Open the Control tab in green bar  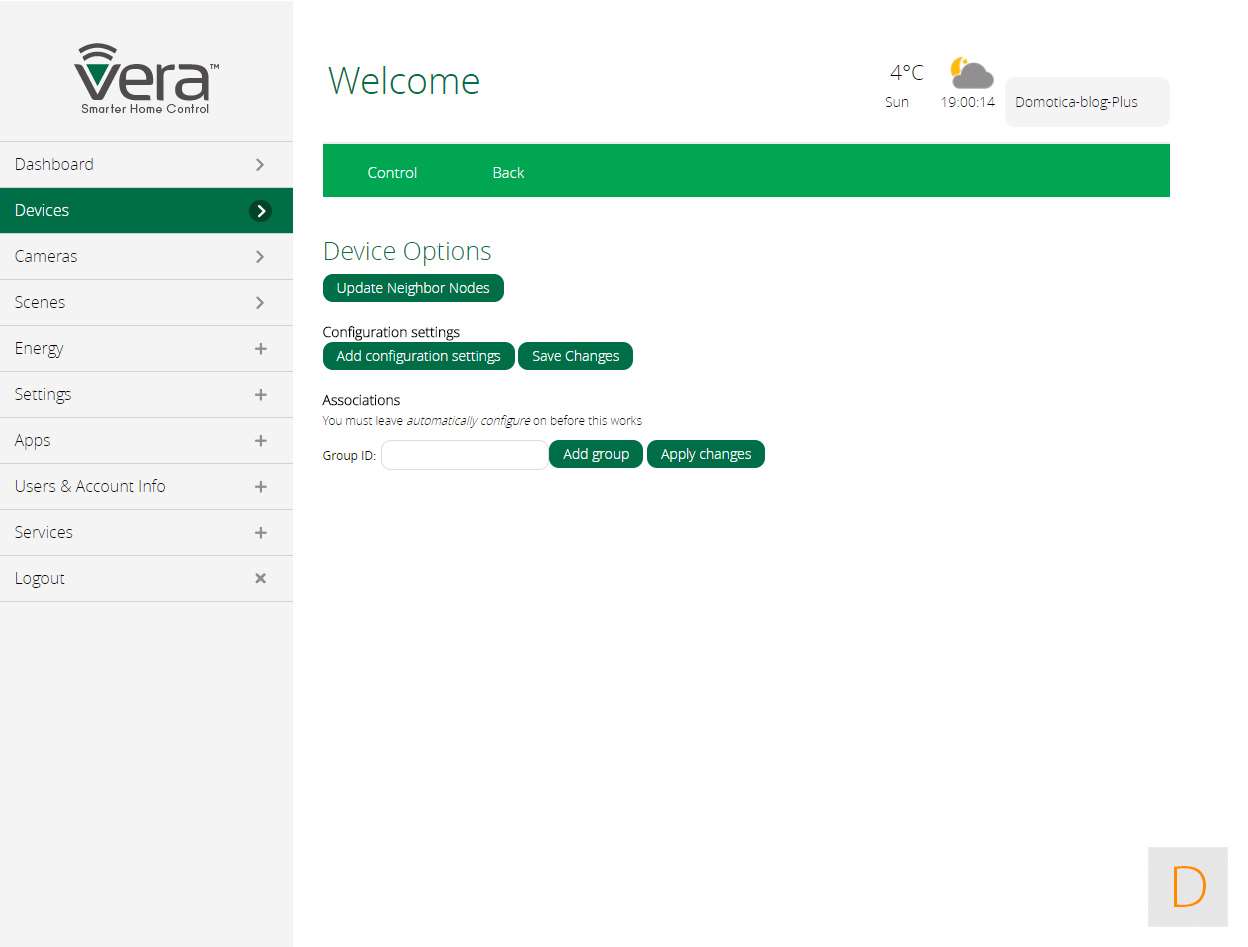click(x=392, y=172)
